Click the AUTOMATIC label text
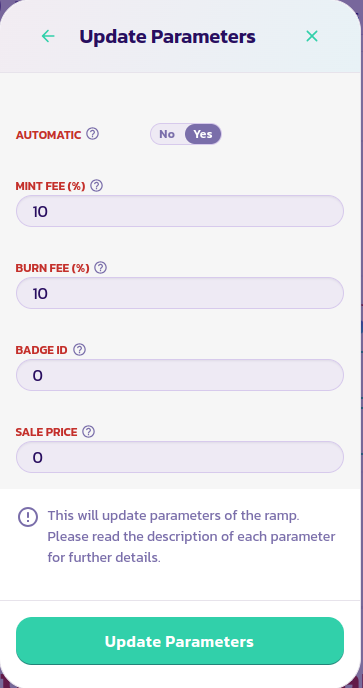The width and height of the screenshot is (363, 688). (x=48, y=135)
